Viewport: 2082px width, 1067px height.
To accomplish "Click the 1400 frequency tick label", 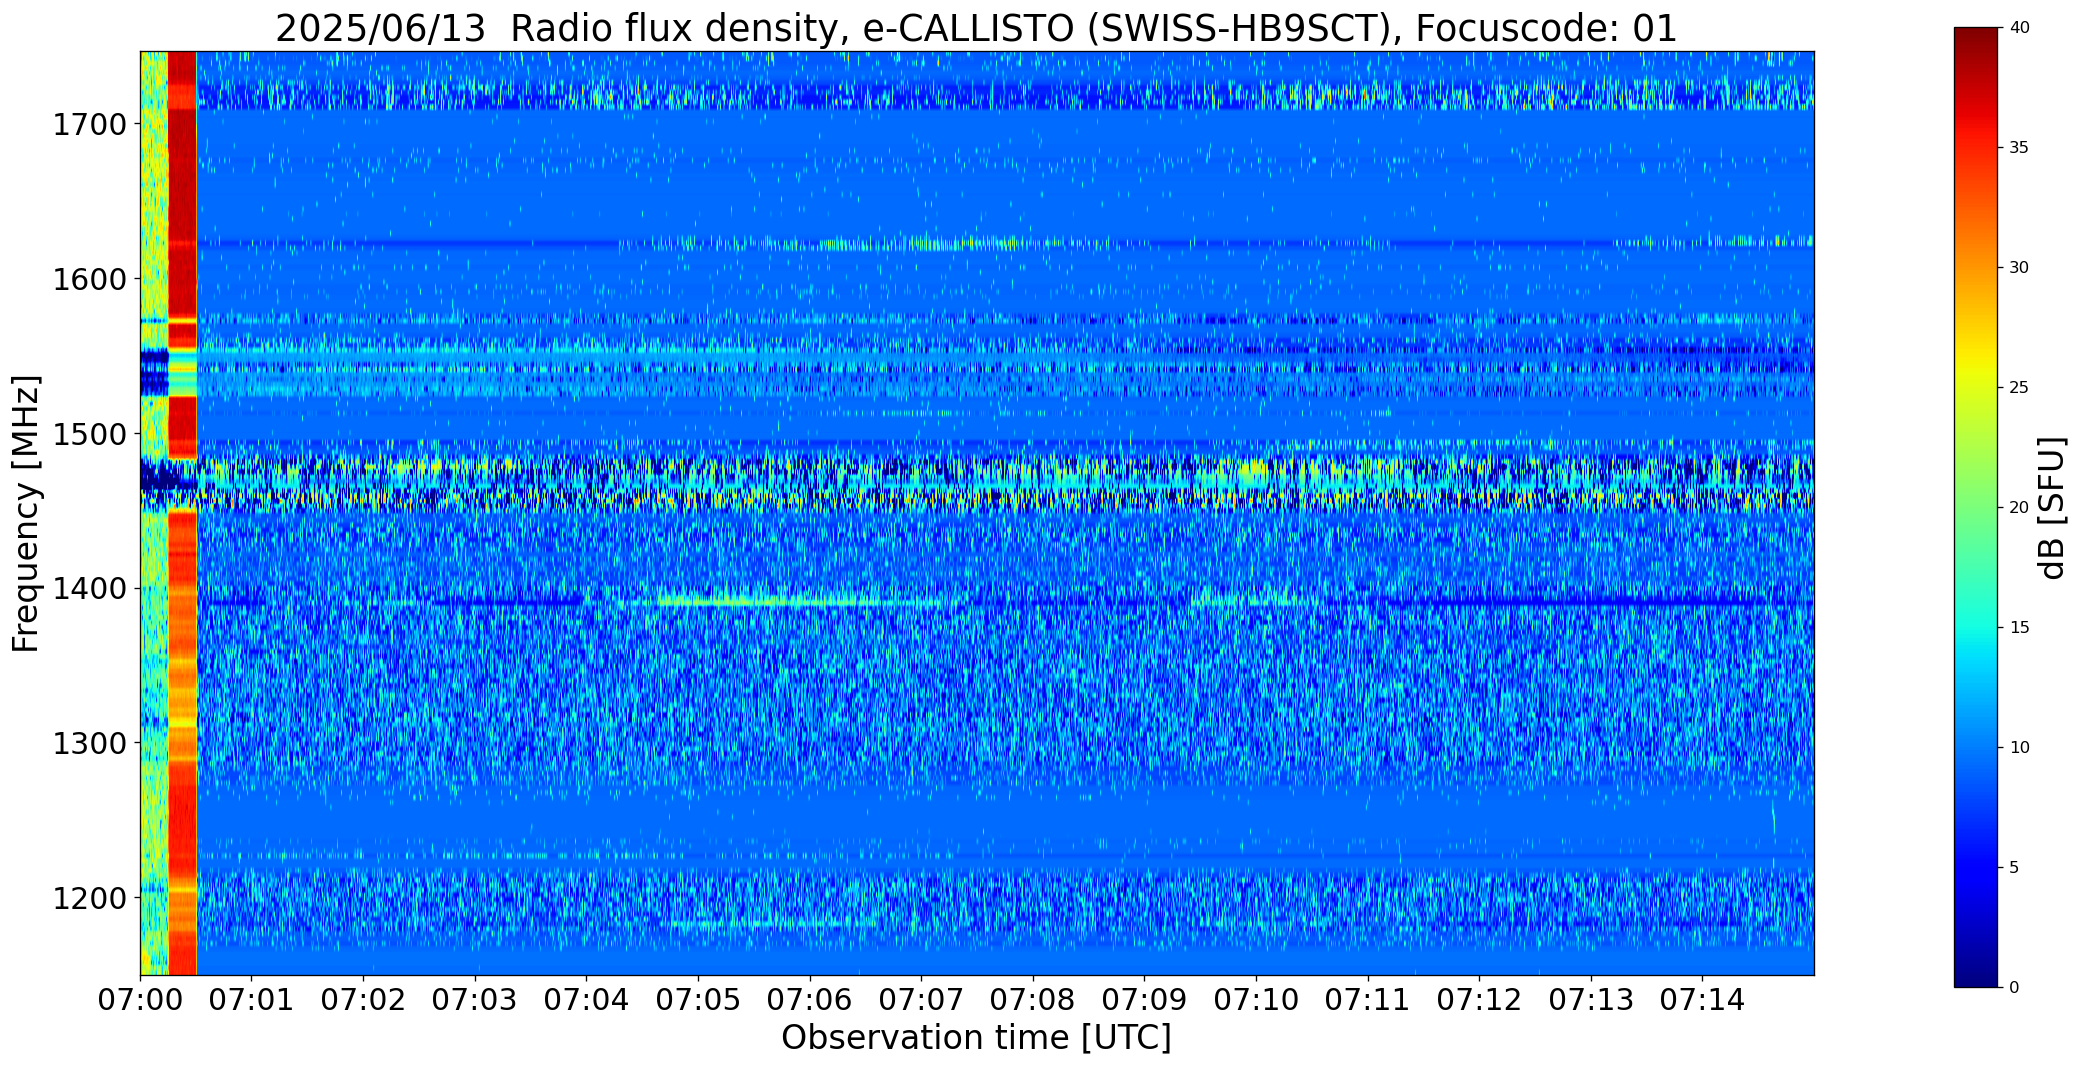I will [88, 589].
